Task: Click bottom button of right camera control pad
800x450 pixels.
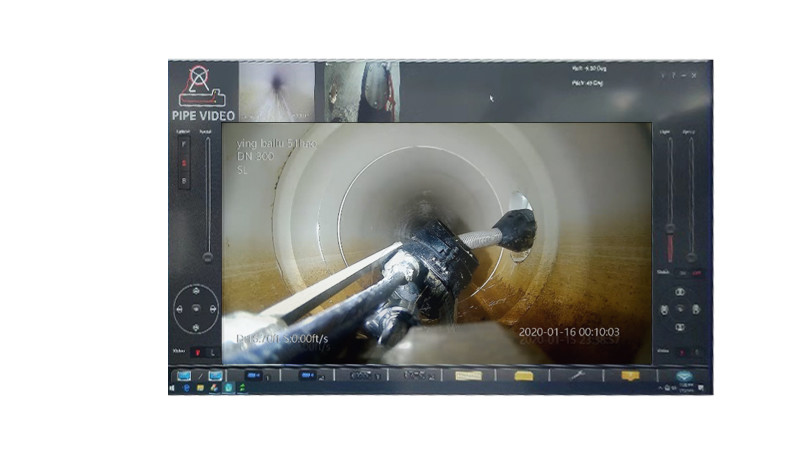Action: (680, 327)
